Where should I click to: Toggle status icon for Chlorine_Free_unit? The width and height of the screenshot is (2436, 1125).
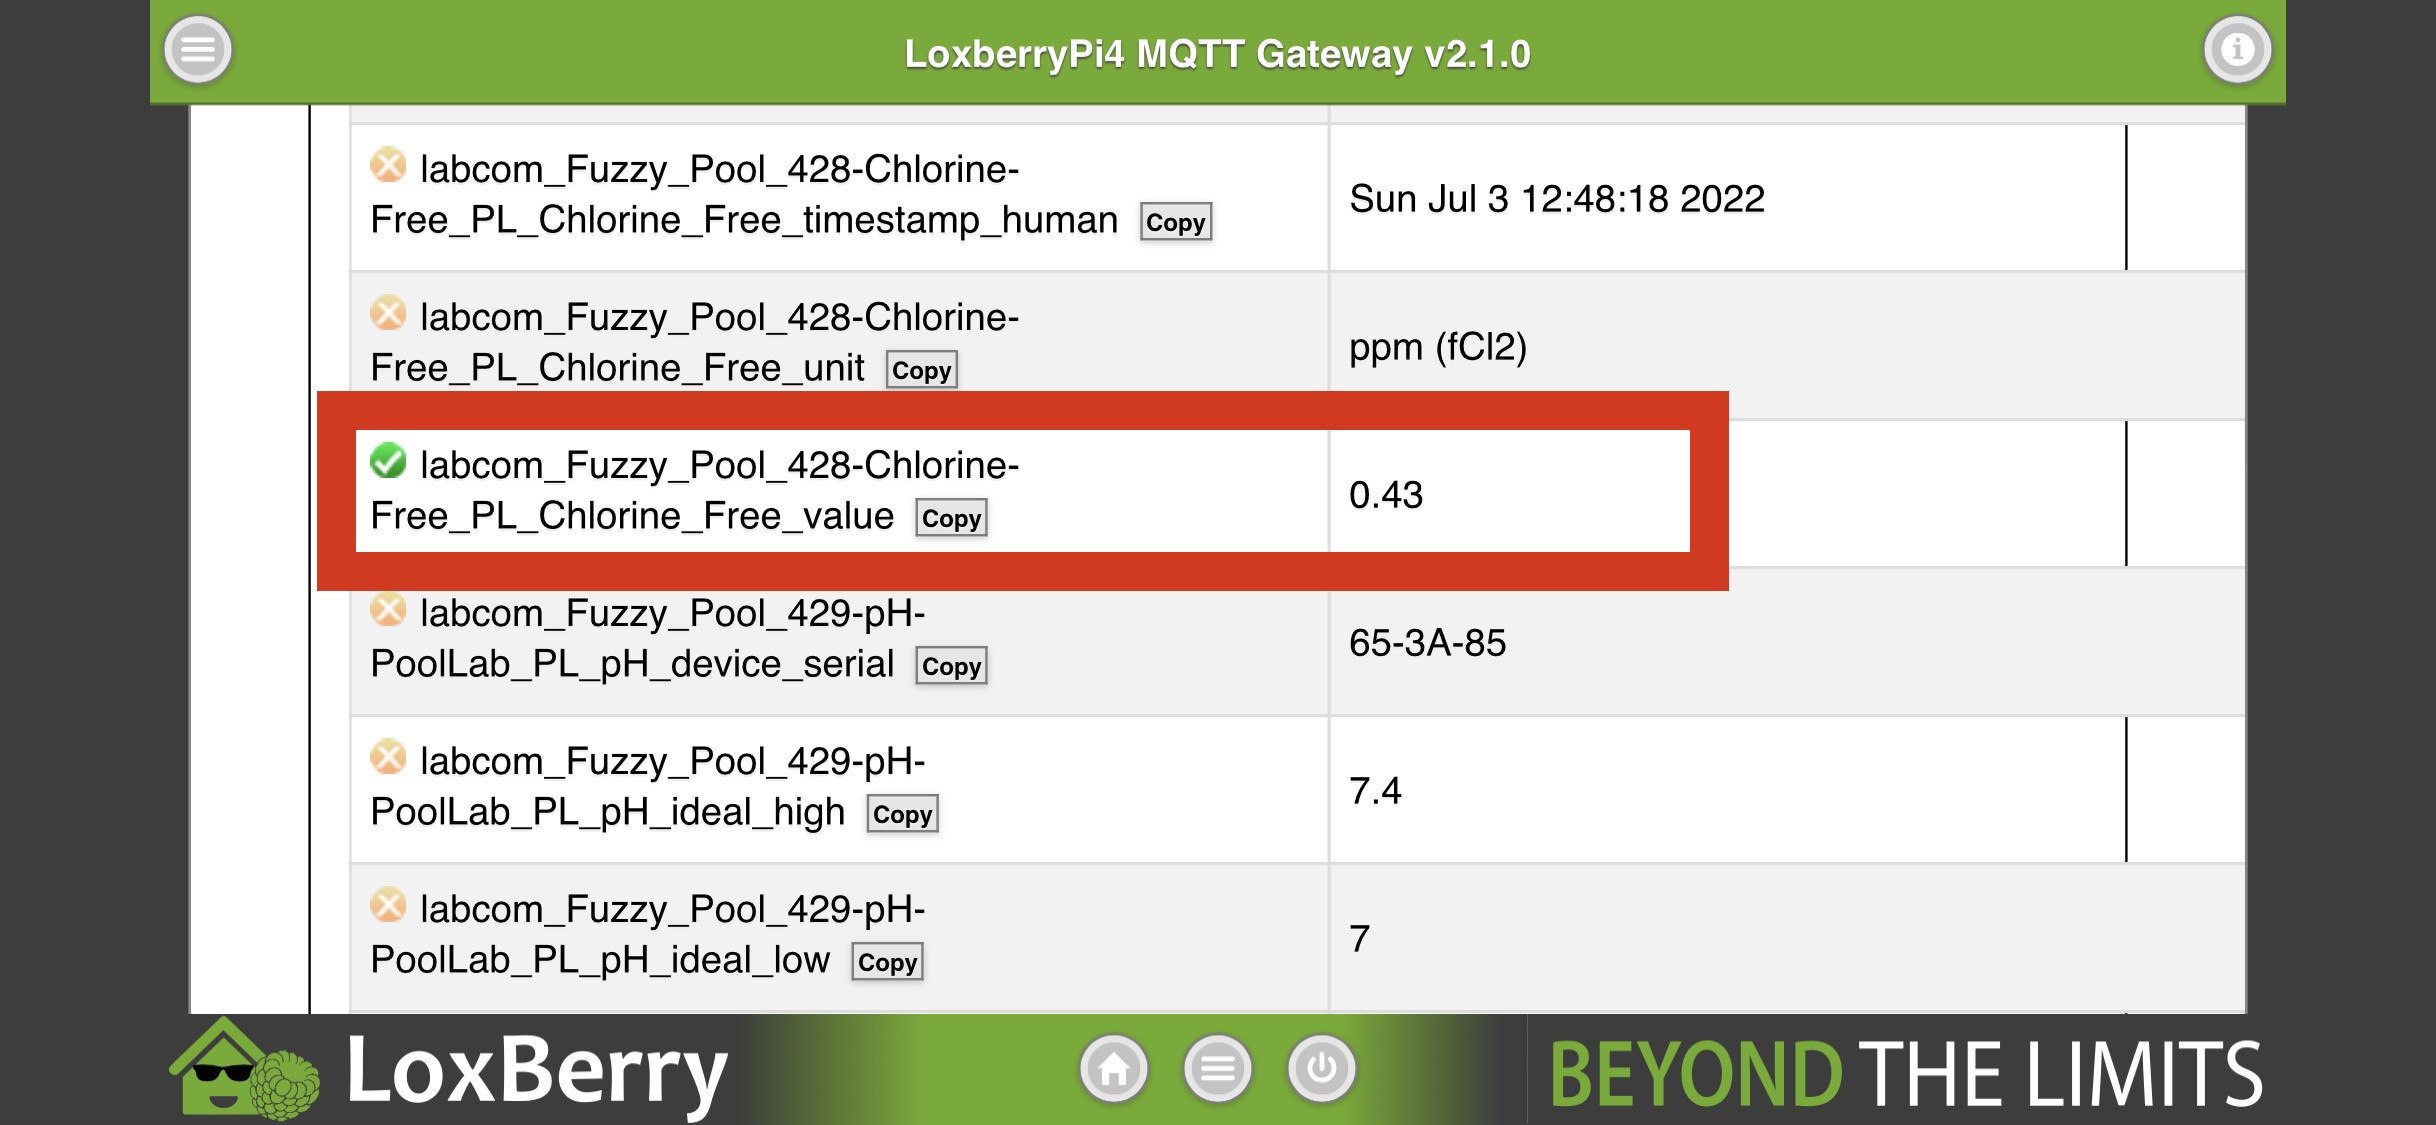[388, 313]
